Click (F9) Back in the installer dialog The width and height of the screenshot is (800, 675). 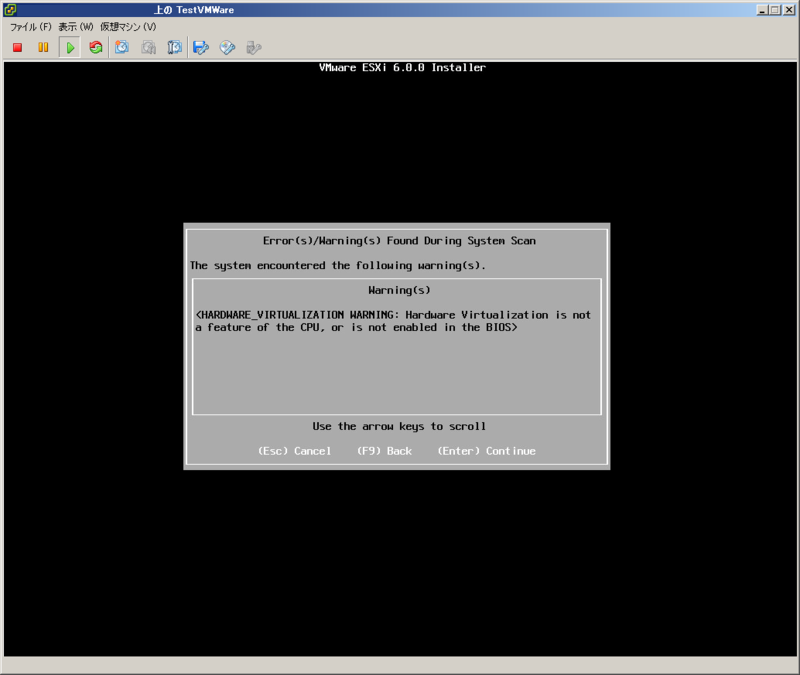(384, 451)
